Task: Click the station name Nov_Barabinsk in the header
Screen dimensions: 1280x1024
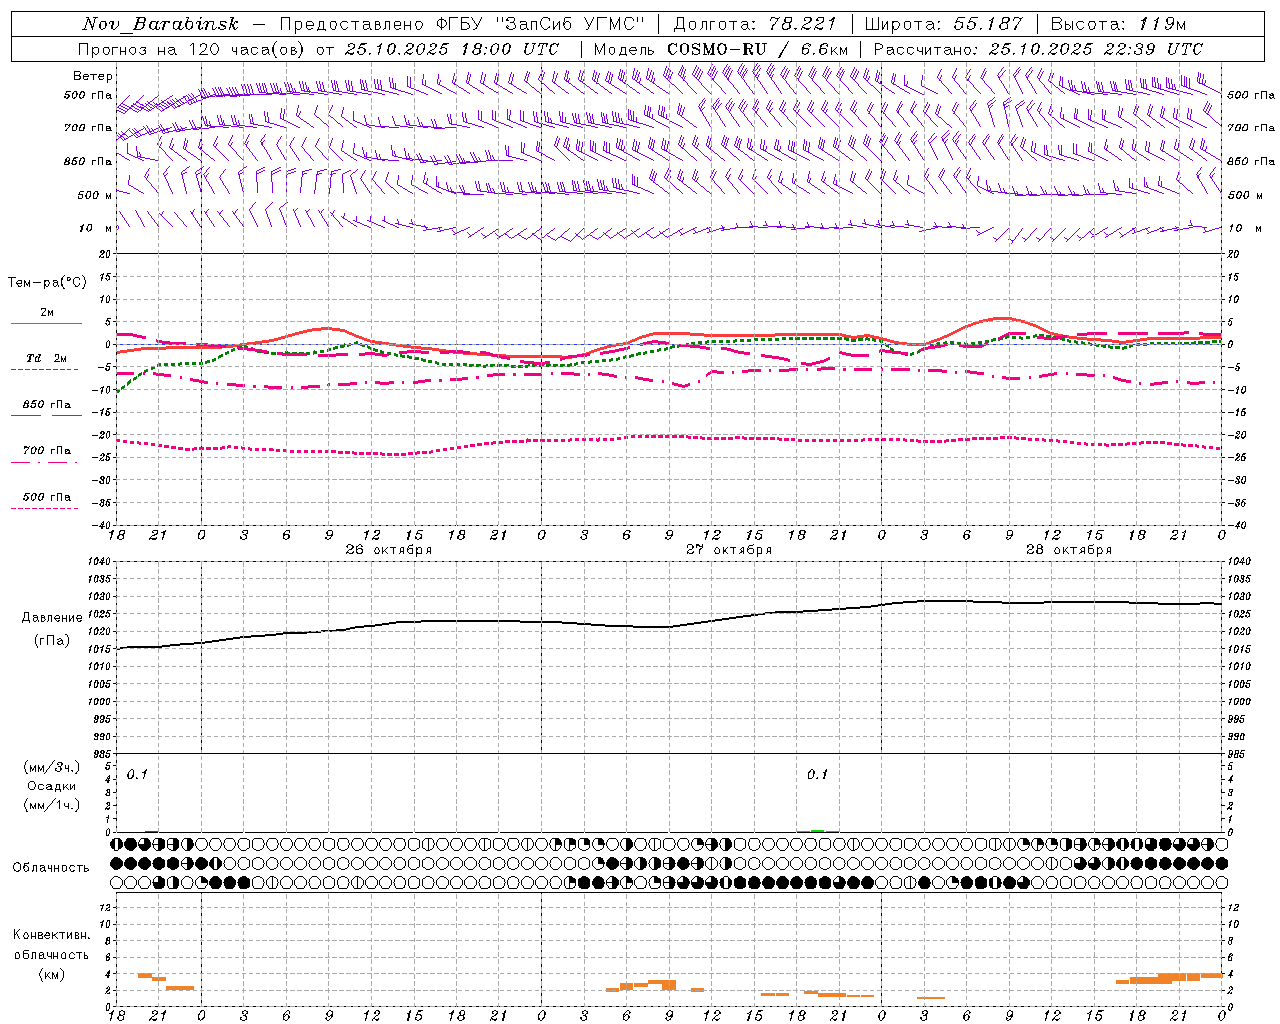Action: [x=160, y=24]
